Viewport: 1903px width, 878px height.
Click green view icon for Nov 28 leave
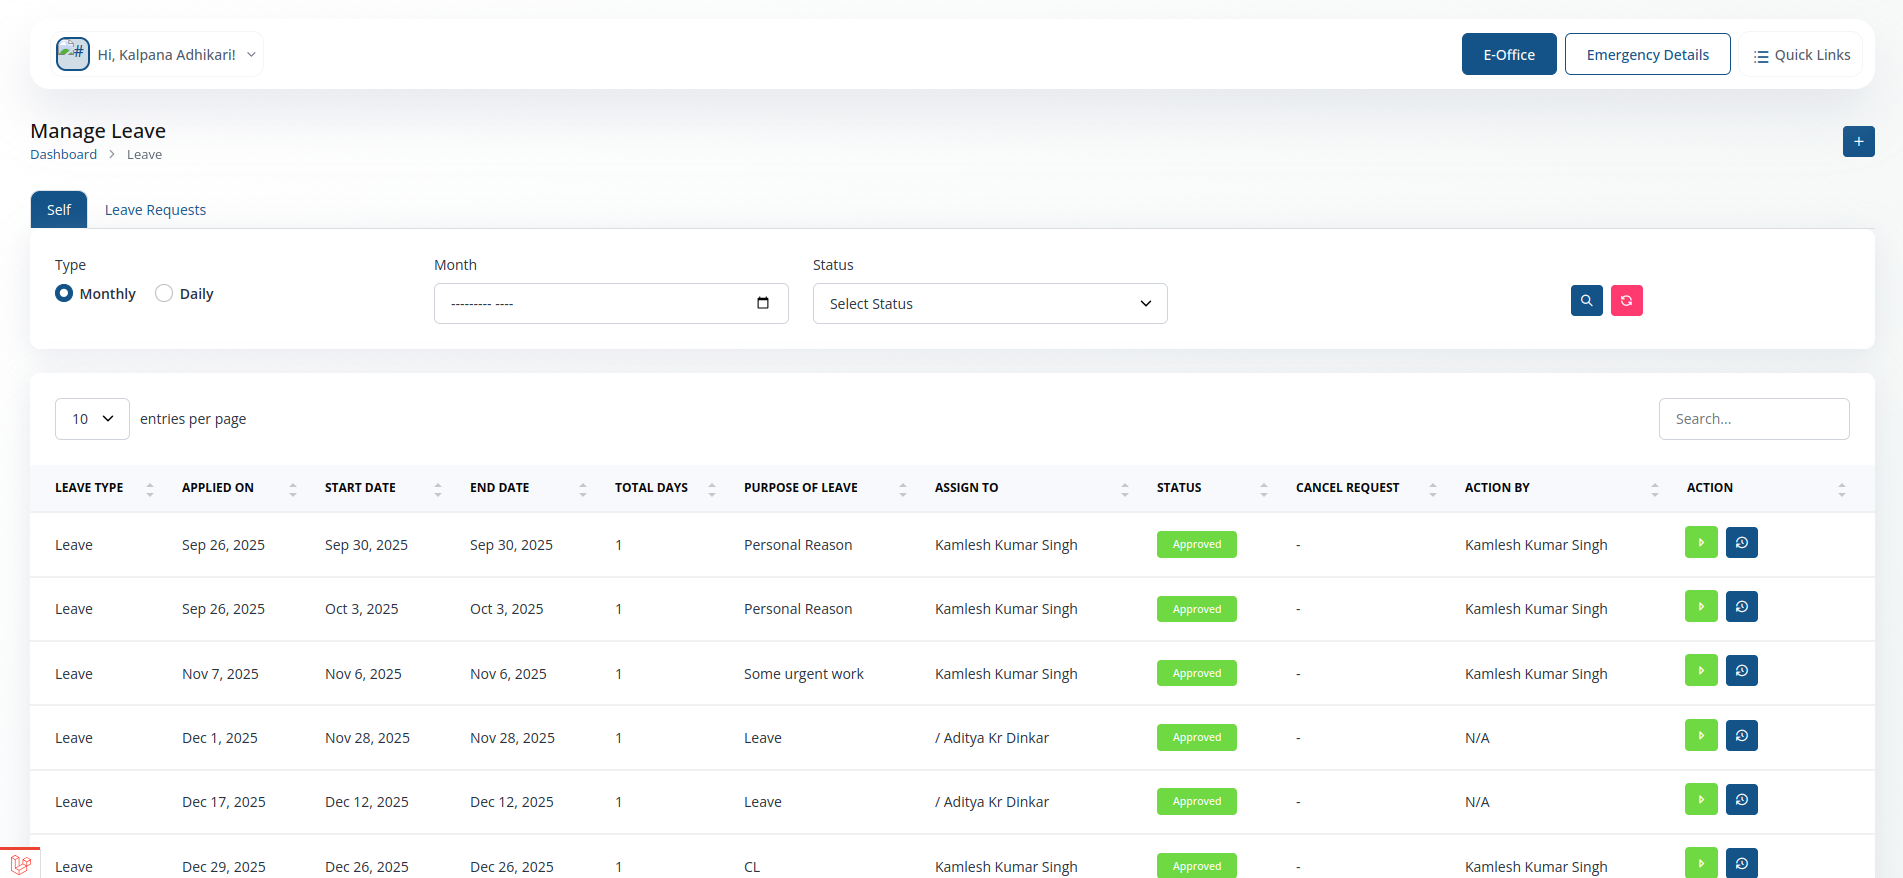point(1701,735)
